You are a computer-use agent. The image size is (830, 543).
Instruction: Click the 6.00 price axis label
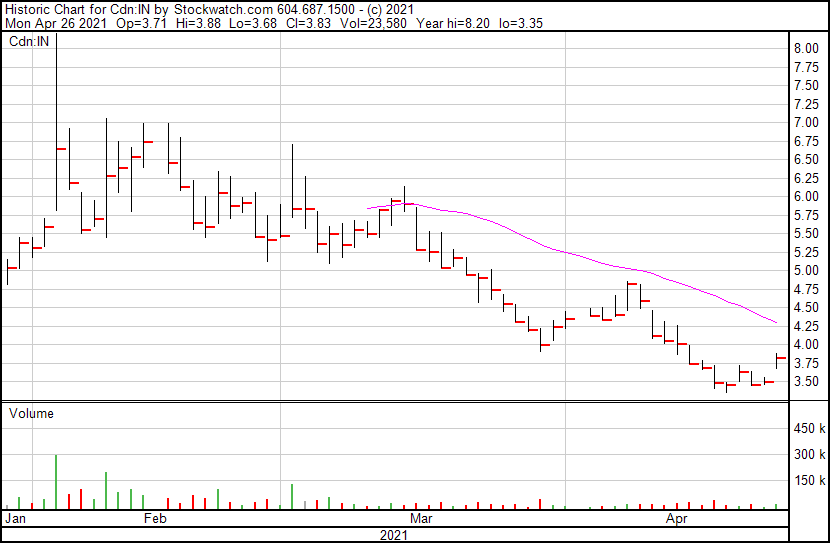806,197
